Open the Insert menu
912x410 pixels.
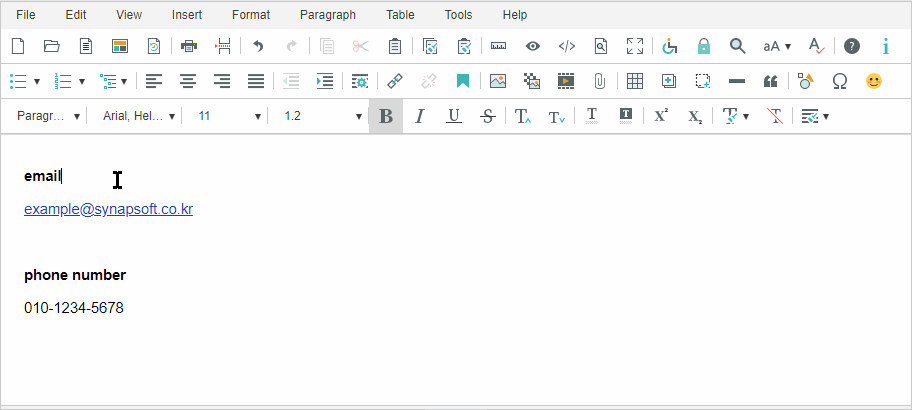tap(186, 15)
